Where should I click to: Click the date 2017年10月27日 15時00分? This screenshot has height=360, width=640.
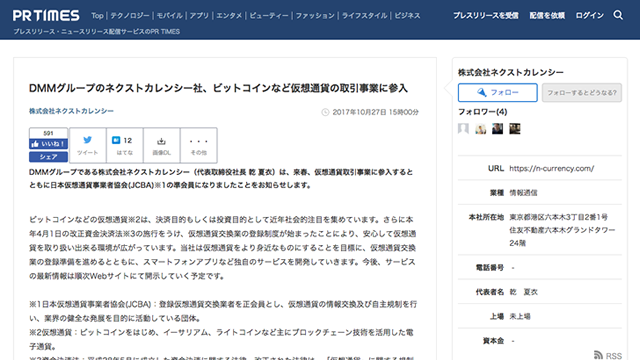pyautogui.click(x=375, y=112)
